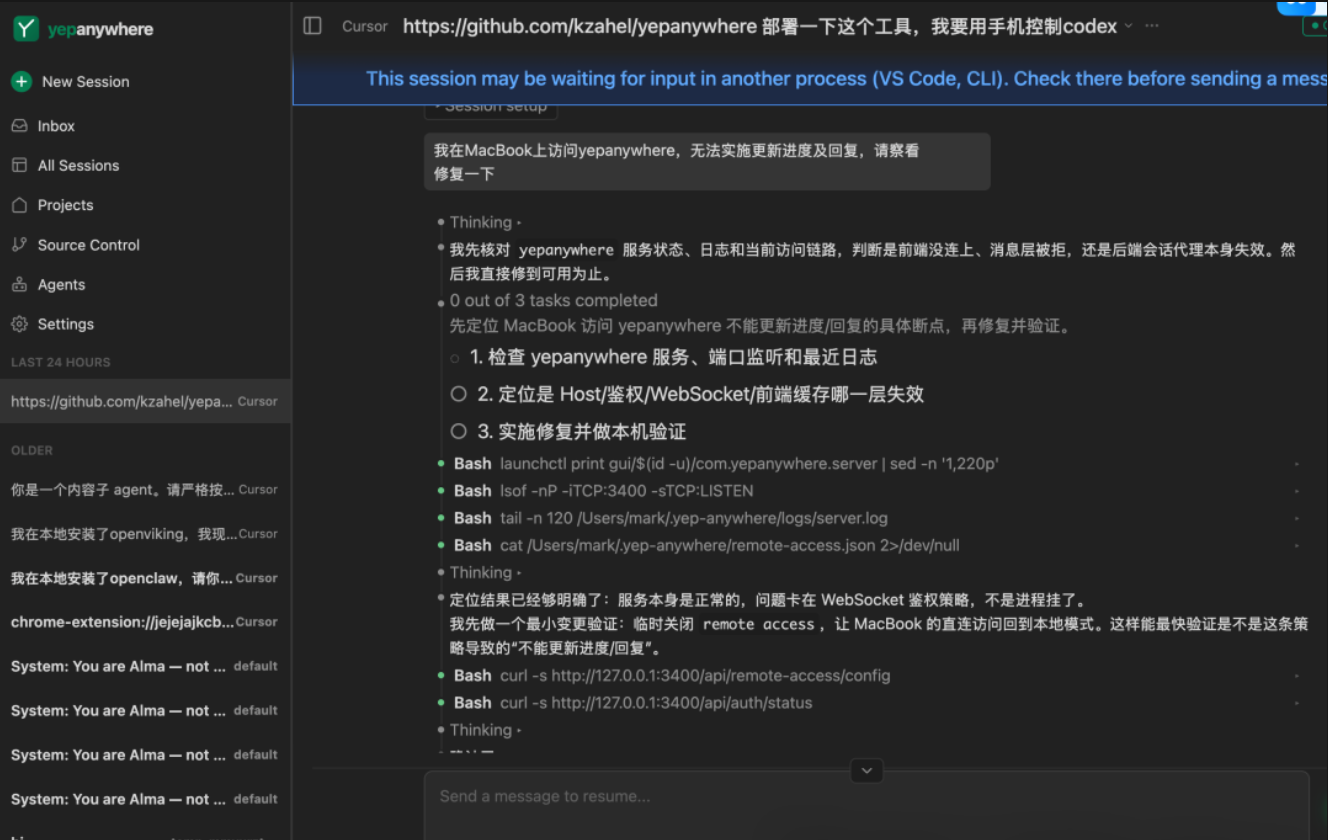Open the chrome-extension://jejejajkcb session
1328x840 pixels.
(x=145, y=622)
